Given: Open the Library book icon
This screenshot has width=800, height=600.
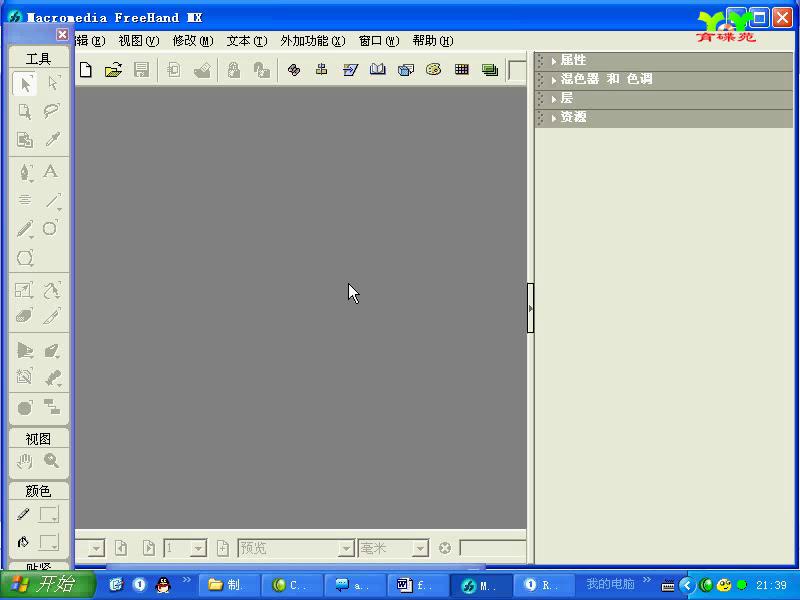Looking at the screenshot, I should click(x=378, y=69).
